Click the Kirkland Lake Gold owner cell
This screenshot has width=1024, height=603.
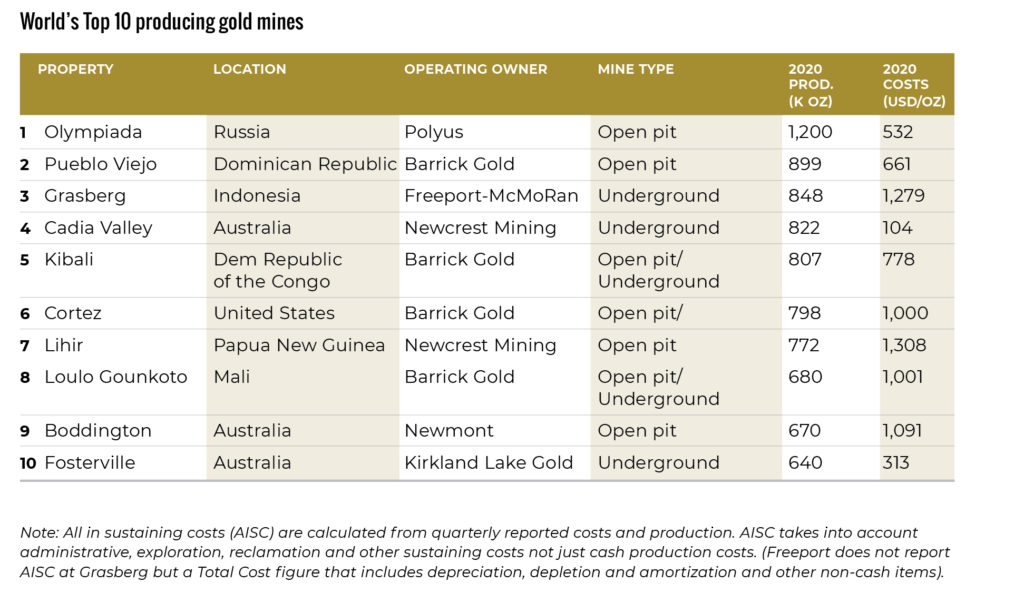click(x=488, y=463)
